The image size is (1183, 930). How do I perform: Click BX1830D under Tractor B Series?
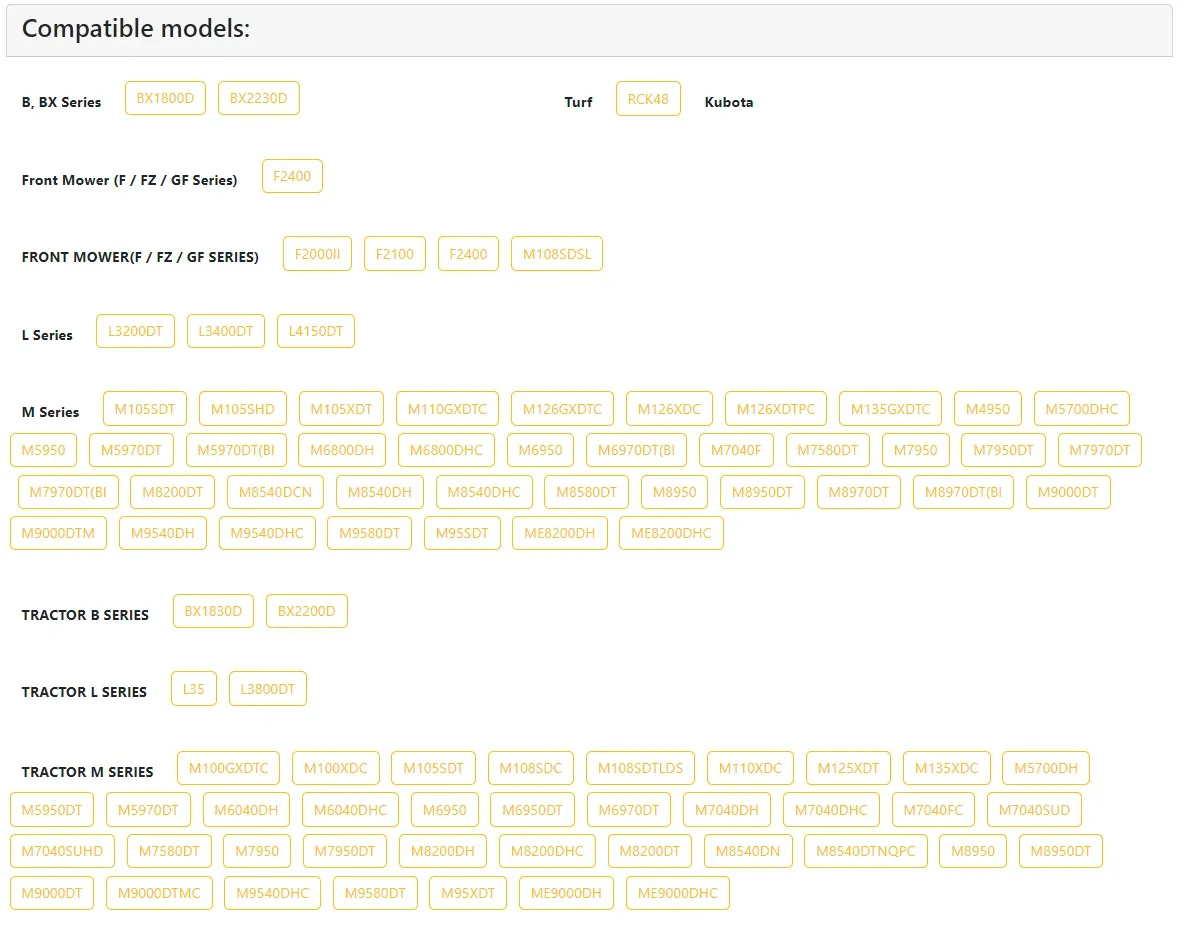click(x=213, y=611)
